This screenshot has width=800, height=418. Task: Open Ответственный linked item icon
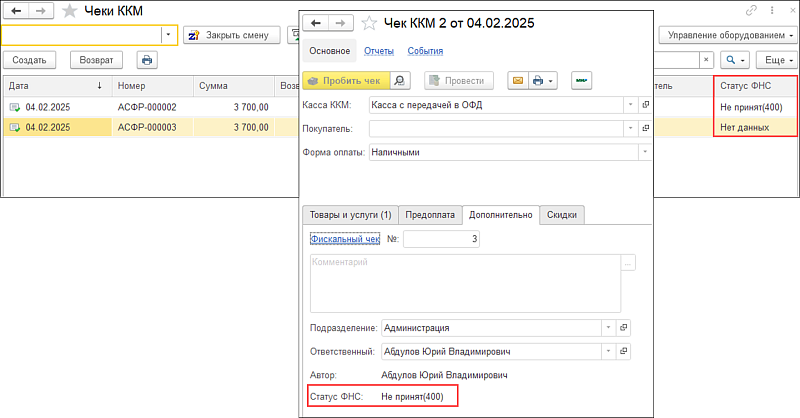coord(623,351)
